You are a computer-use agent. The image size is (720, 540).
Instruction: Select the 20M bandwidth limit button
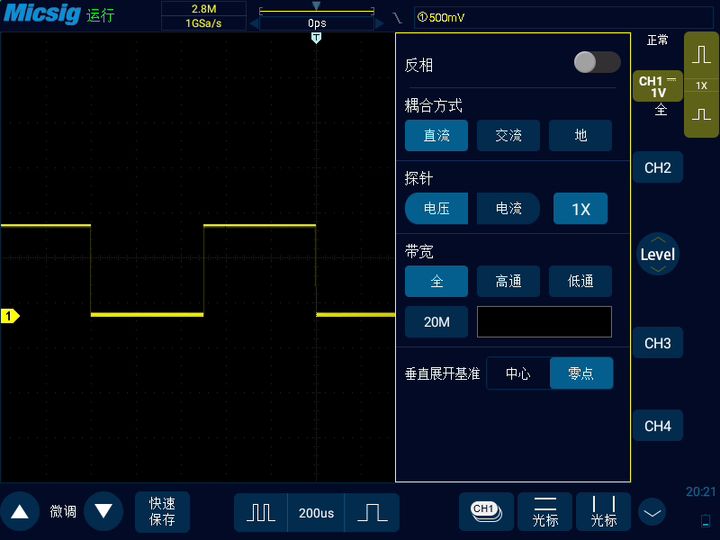436,322
